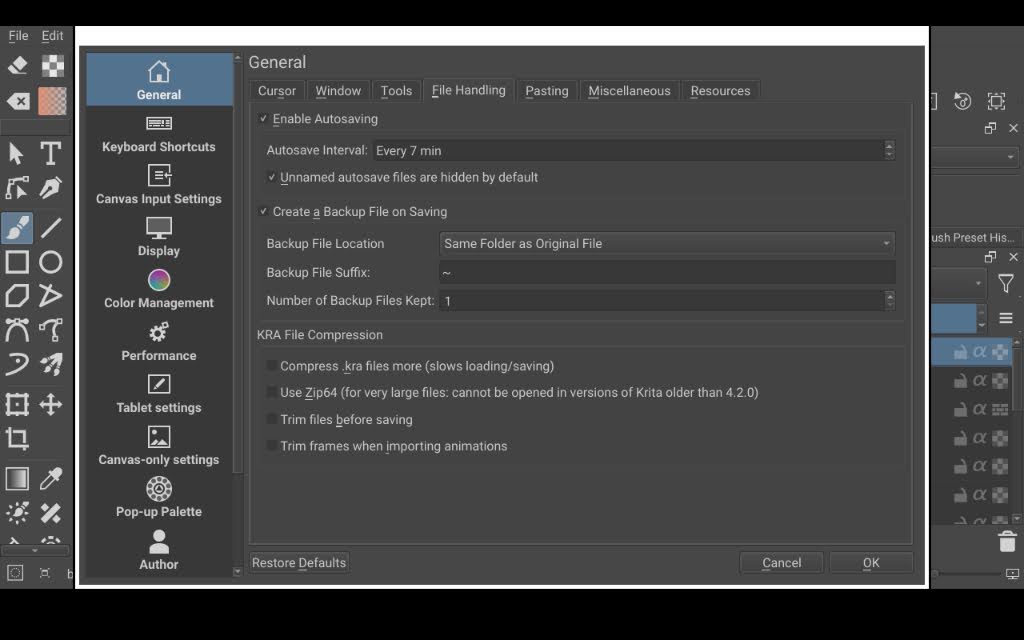Open Color Management settings page
The image size is (1024, 640).
click(x=159, y=290)
